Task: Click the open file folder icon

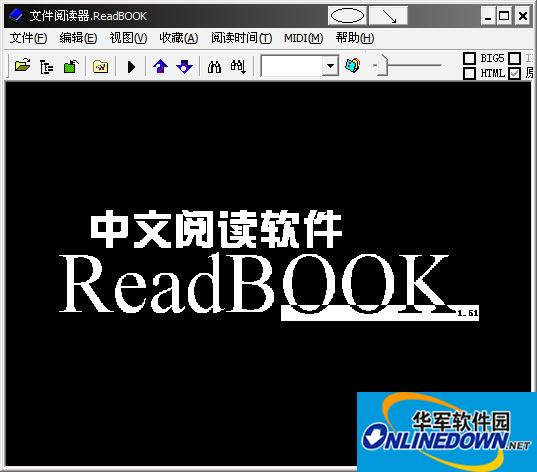Action: pyautogui.click(x=22, y=66)
